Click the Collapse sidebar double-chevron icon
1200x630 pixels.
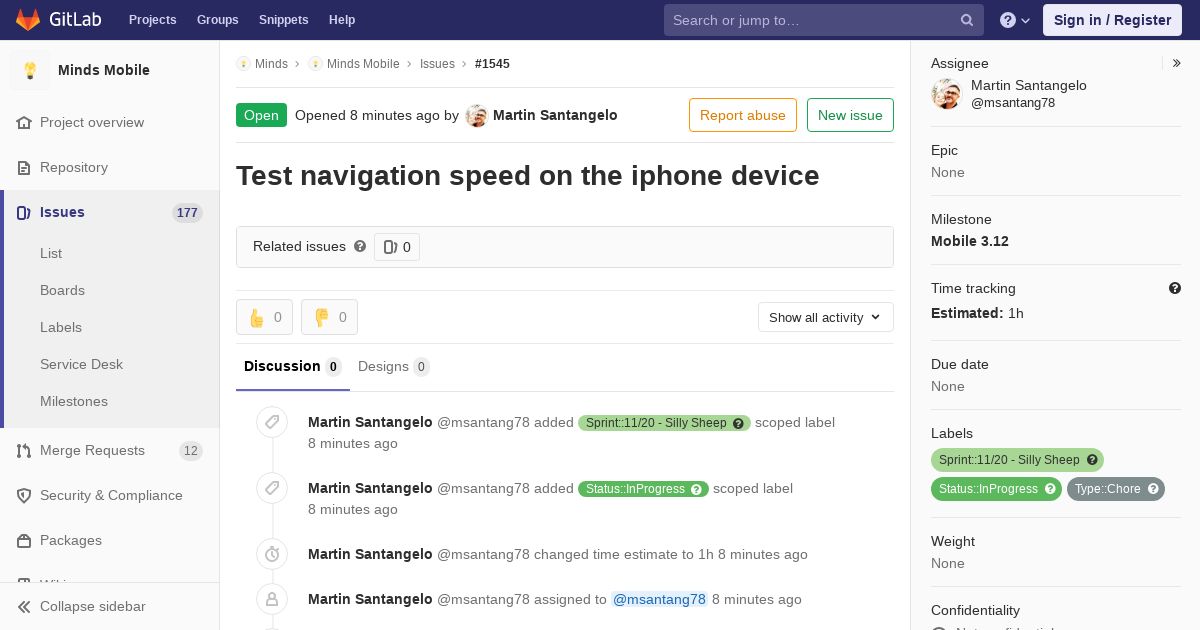(24, 606)
